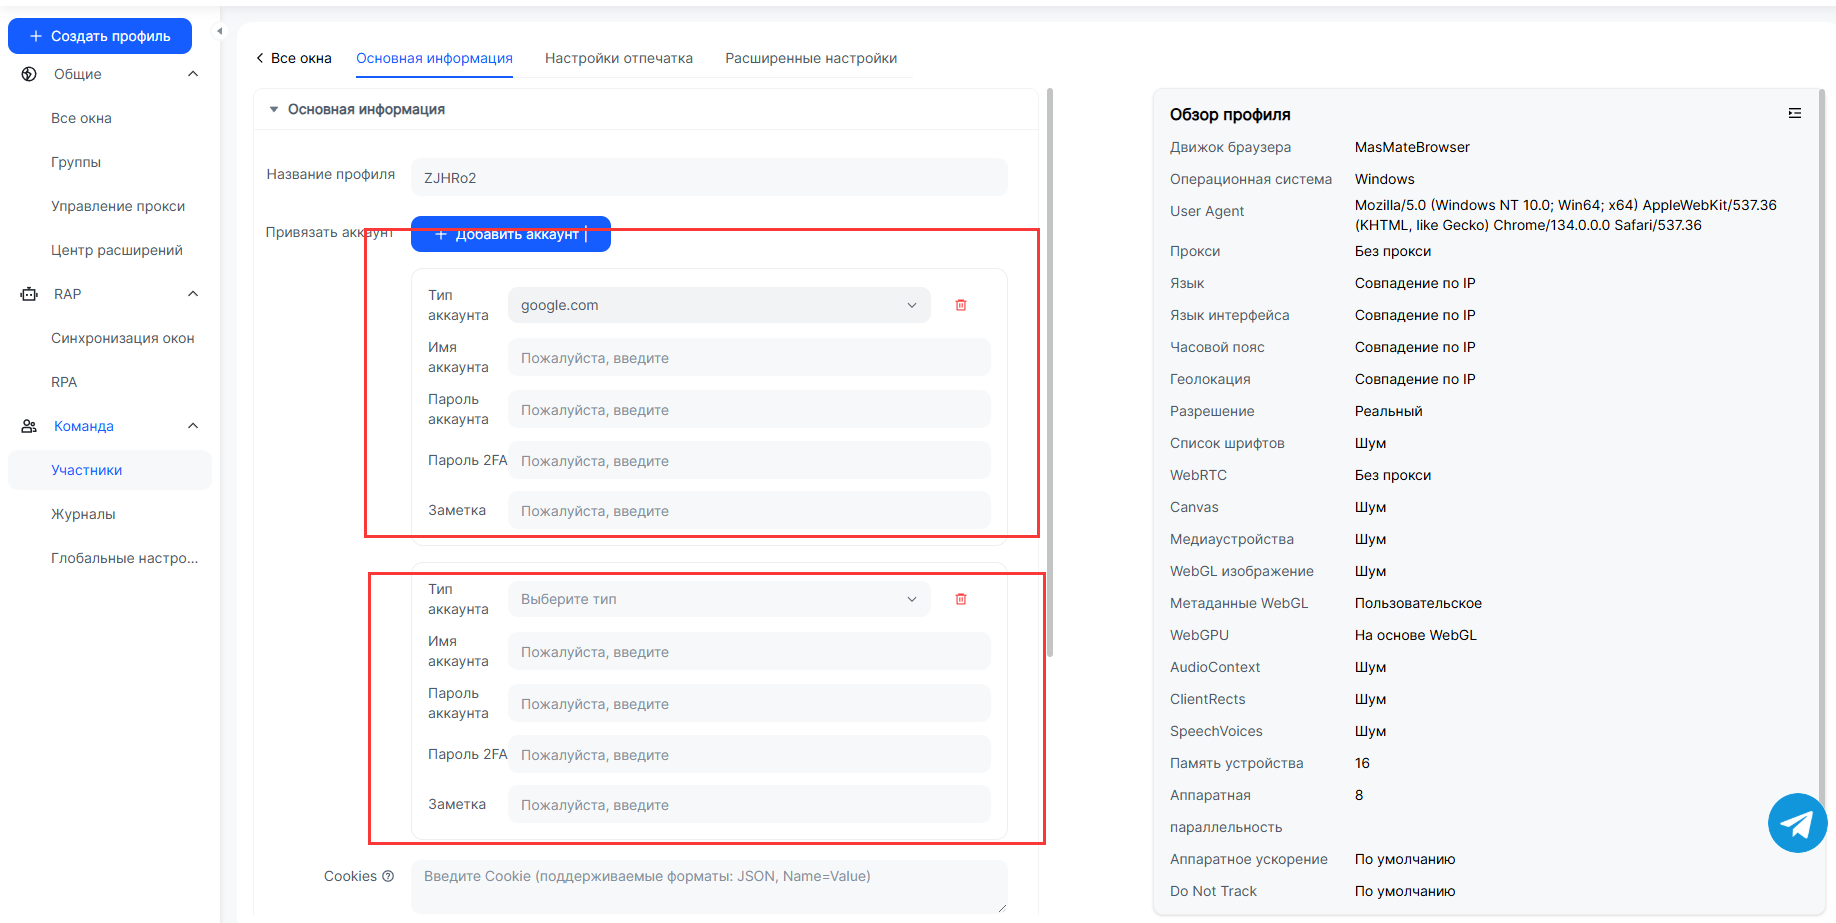Delete the second empty account entry

click(960, 599)
